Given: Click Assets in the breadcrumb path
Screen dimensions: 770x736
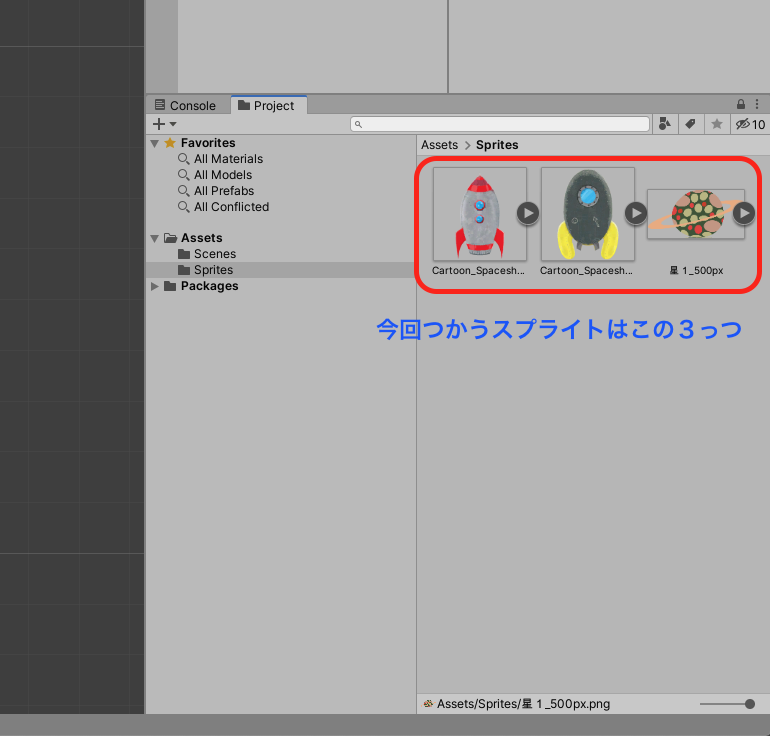Looking at the screenshot, I should [439, 145].
